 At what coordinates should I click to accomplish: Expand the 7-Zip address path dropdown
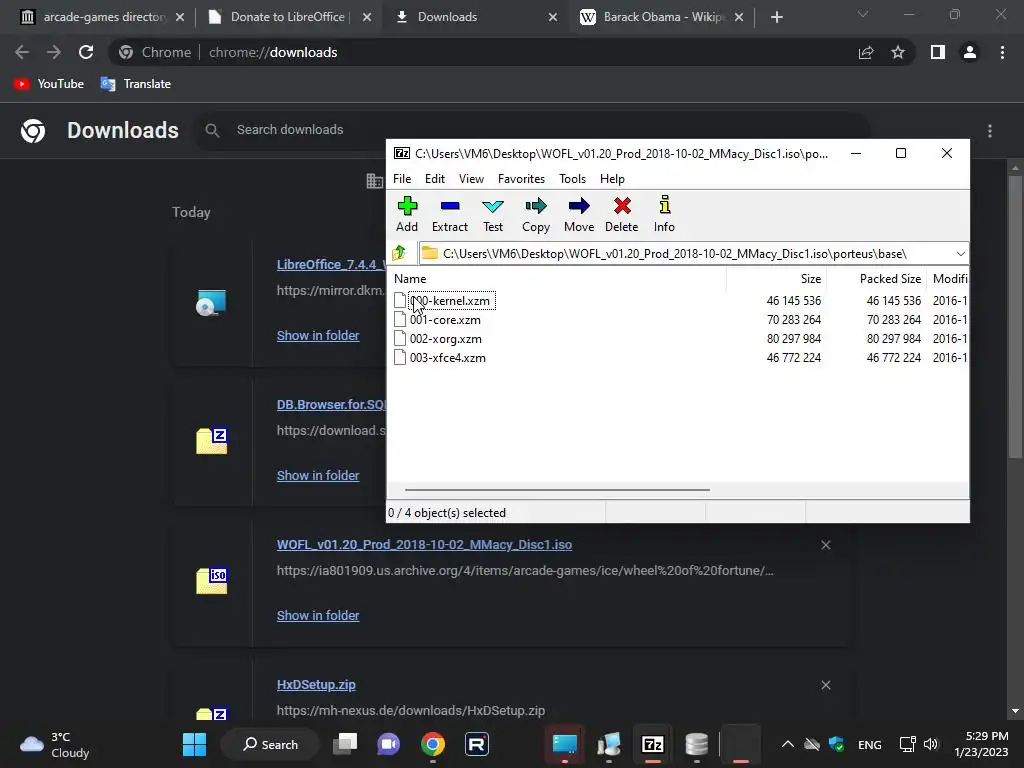tap(961, 253)
